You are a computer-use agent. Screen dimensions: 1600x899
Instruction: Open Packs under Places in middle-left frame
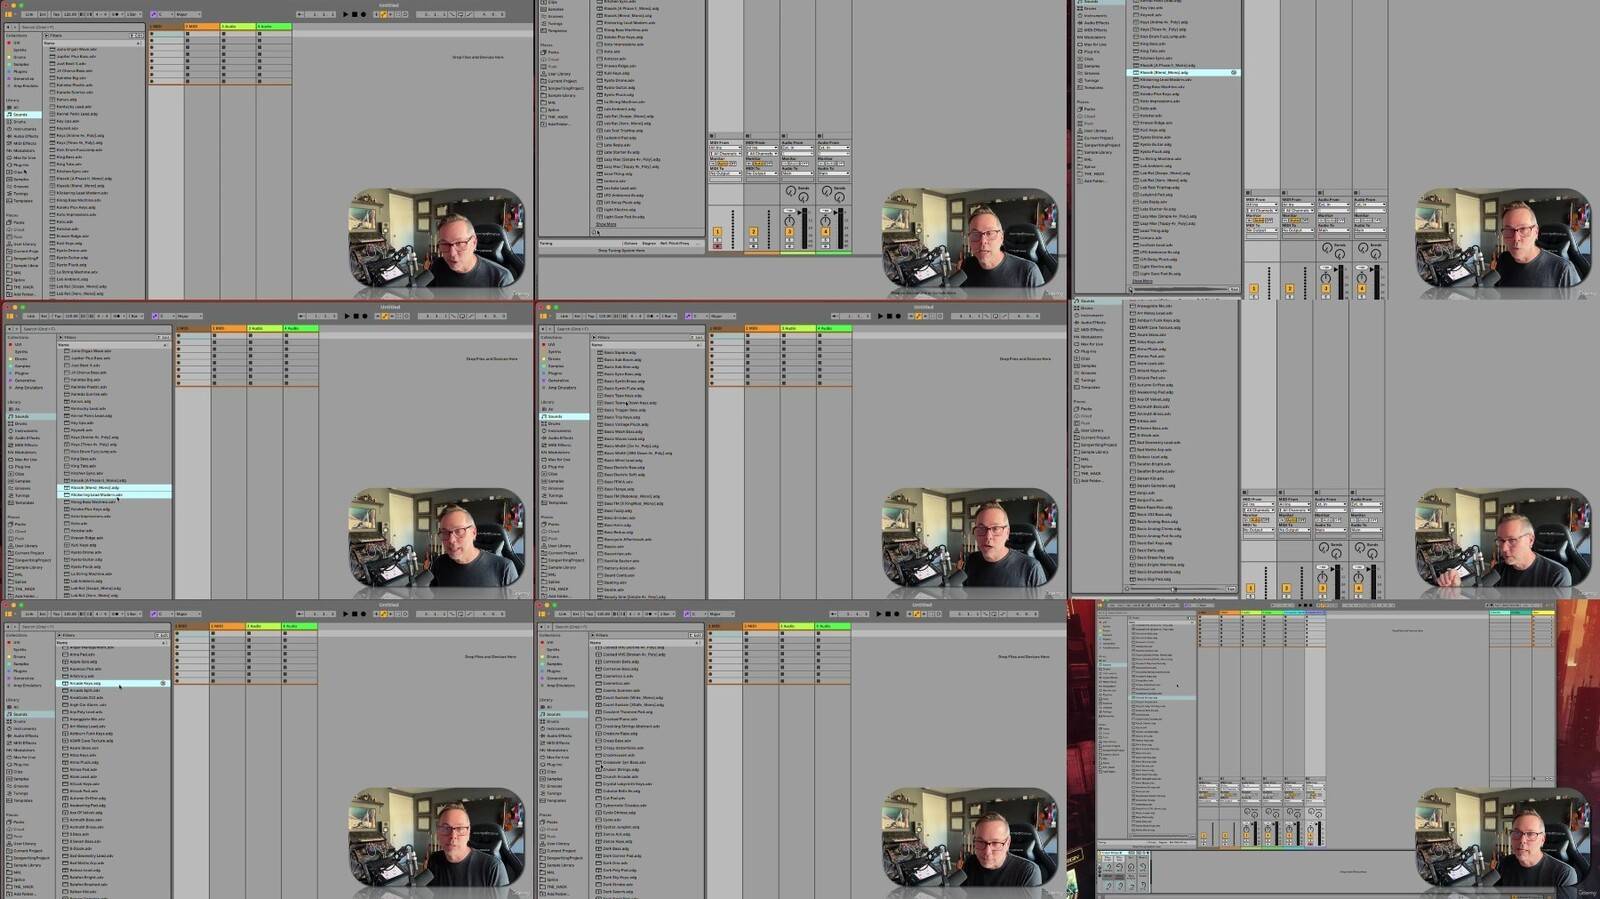click(x=20, y=524)
